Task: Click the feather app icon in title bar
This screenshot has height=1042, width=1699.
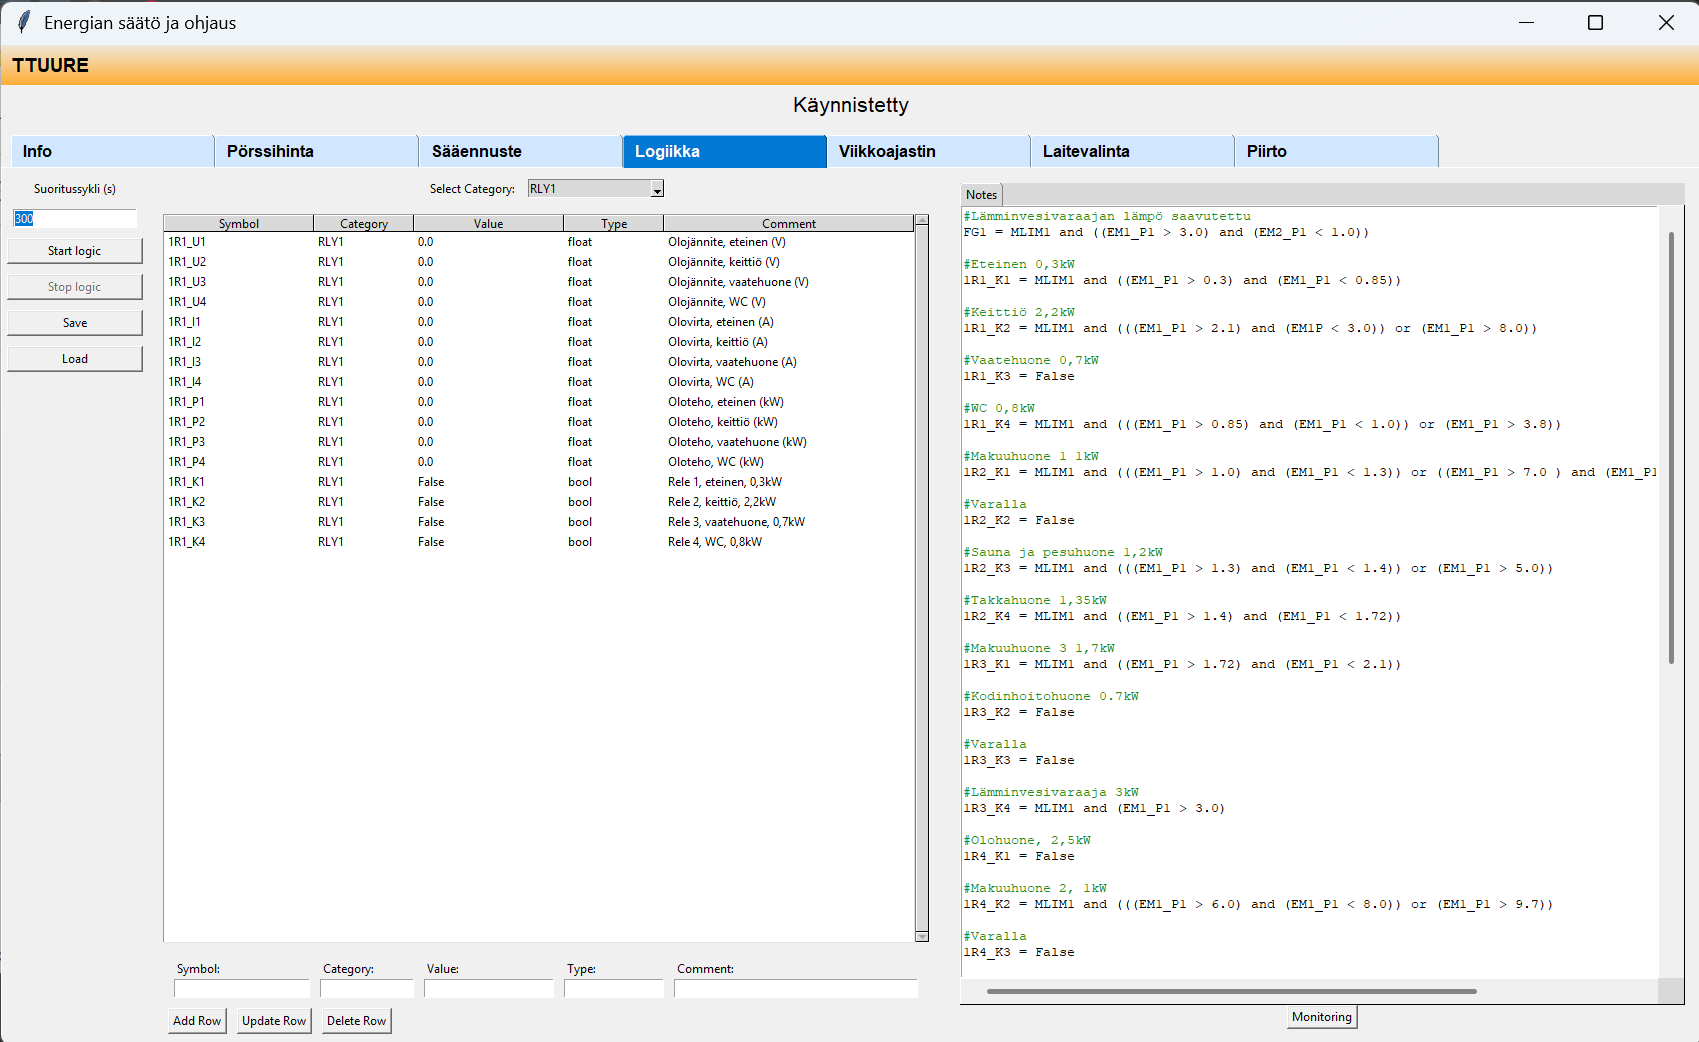Action: pyautogui.click(x=24, y=22)
